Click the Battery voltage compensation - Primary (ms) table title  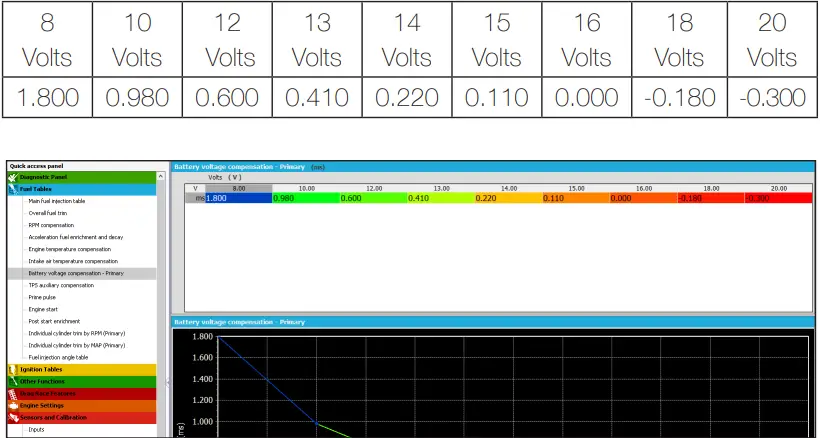coord(249,167)
